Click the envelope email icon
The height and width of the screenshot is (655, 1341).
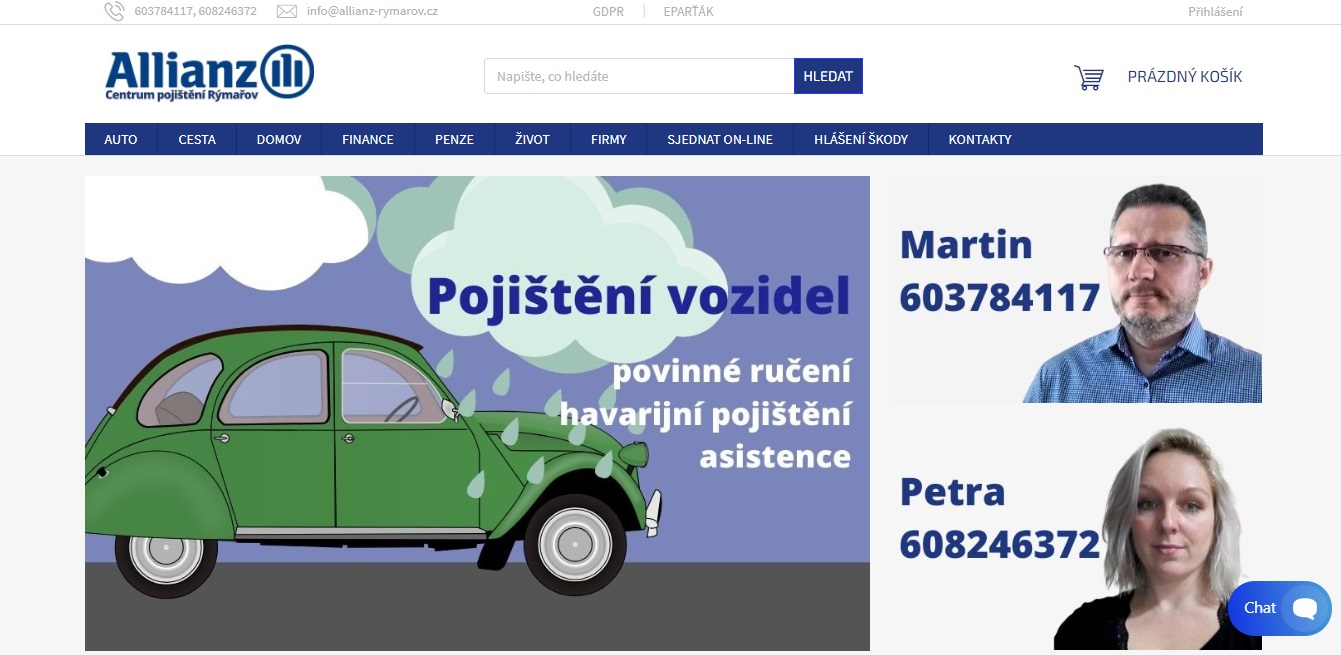point(287,12)
